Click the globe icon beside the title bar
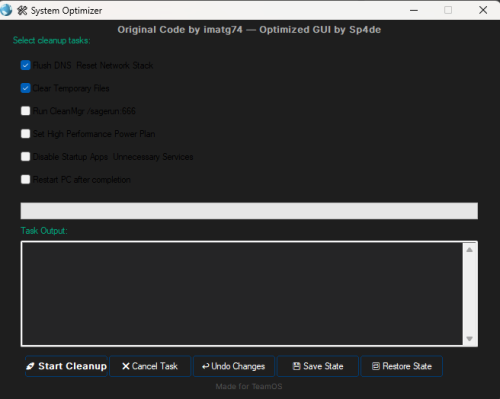This screenshot has width=500, height=399. pos(5,10)
